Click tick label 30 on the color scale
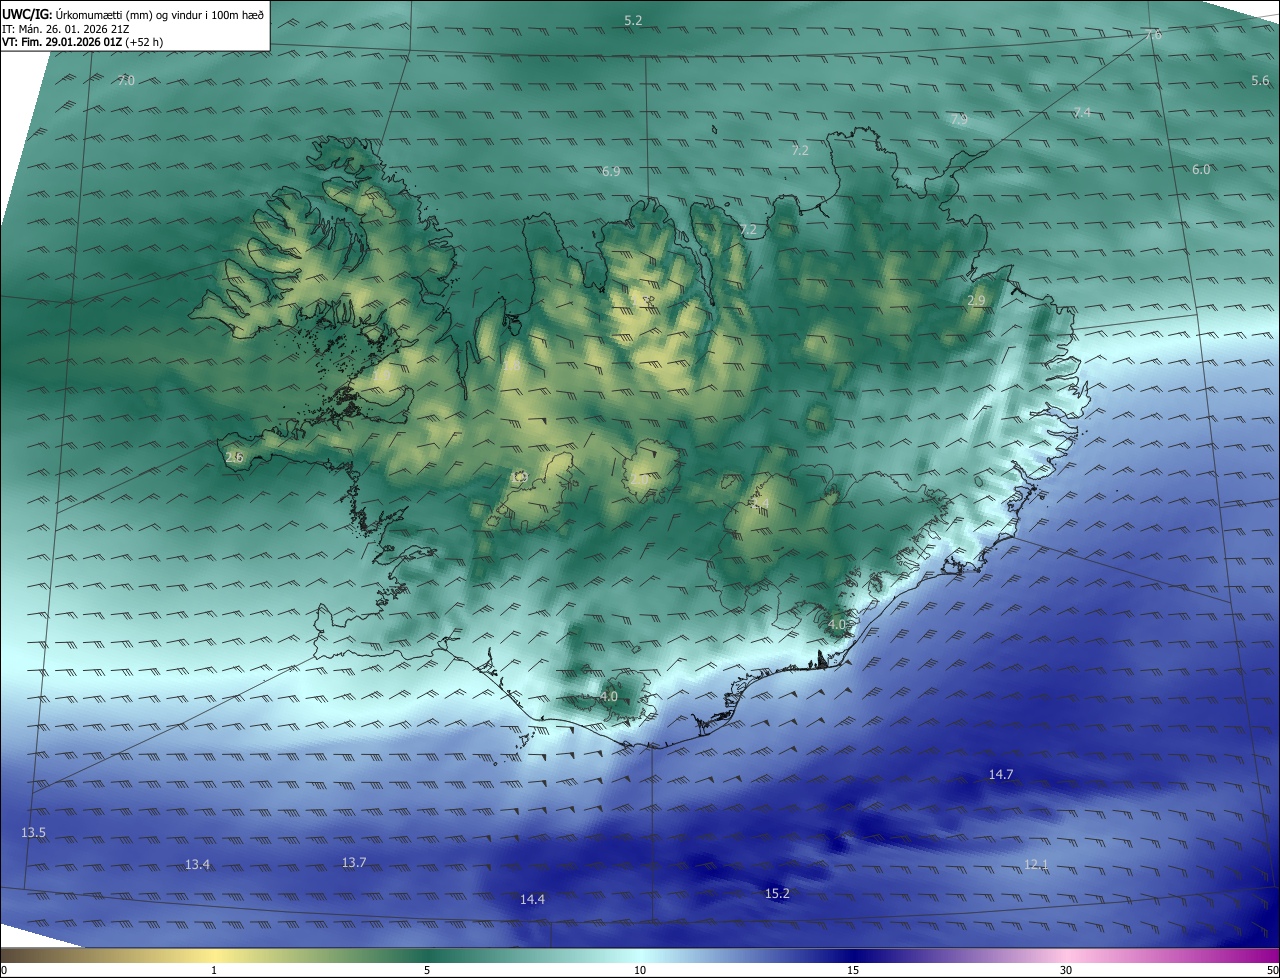The image size is (1280, 978). (1066, 970)
